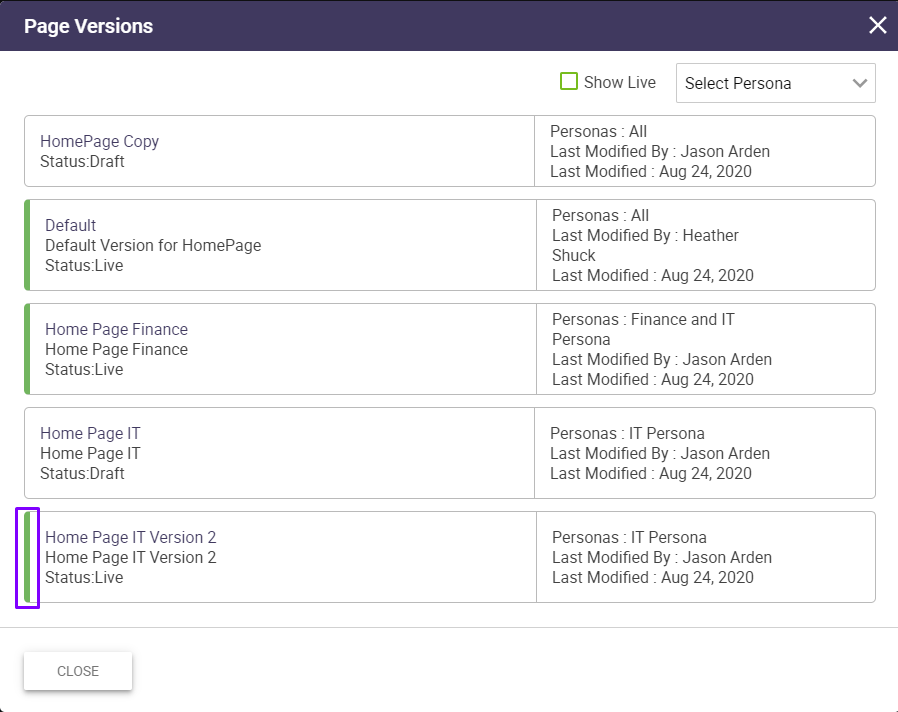Click Status:Live text under Home Page Finance
This screenshot has width=898, height=712.
pyautogui.click(x=84, y=369)
